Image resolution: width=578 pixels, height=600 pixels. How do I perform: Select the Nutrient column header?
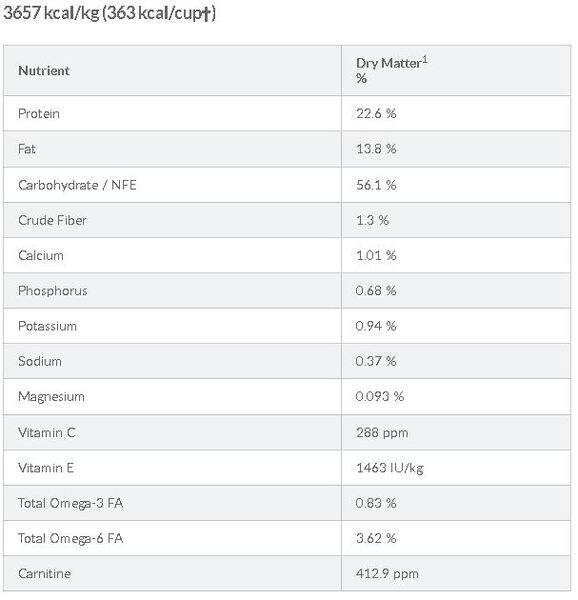[x=44, y=71]
